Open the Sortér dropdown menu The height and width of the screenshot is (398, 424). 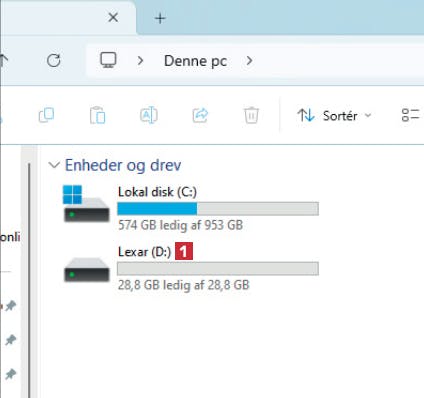coord(334,116)
